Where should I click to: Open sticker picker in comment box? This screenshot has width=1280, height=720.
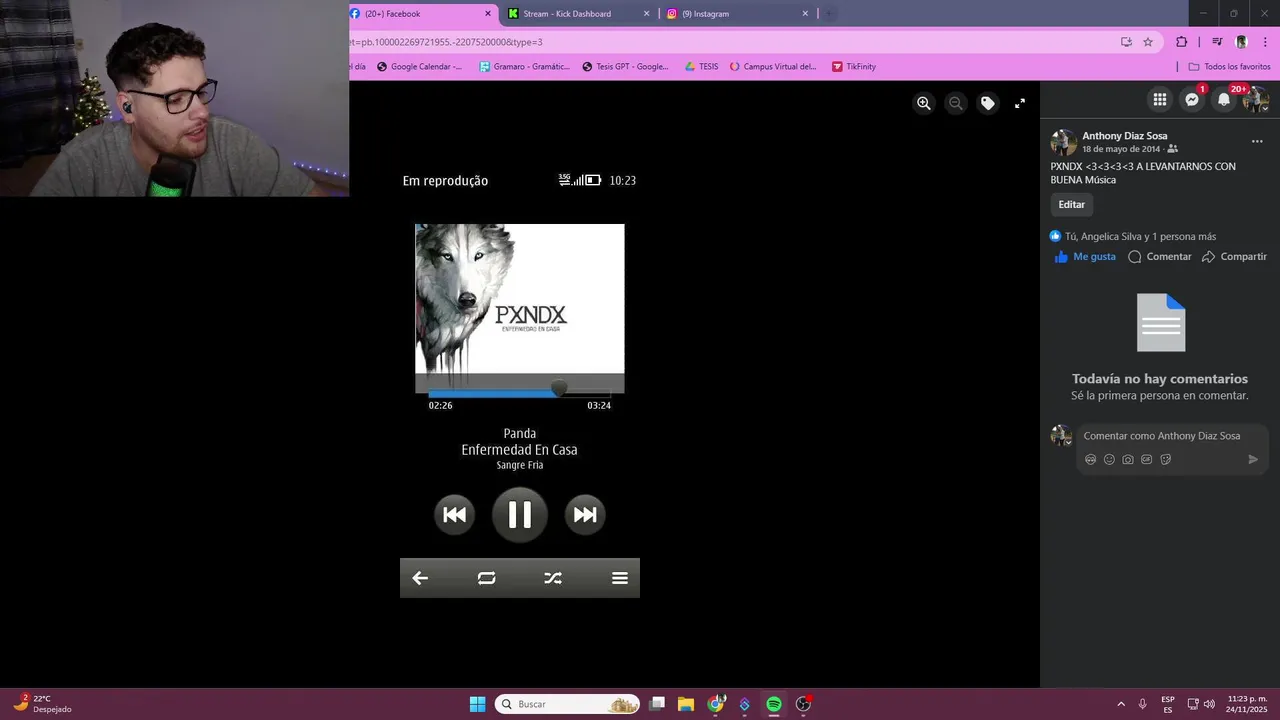(x=1166, y=460)
